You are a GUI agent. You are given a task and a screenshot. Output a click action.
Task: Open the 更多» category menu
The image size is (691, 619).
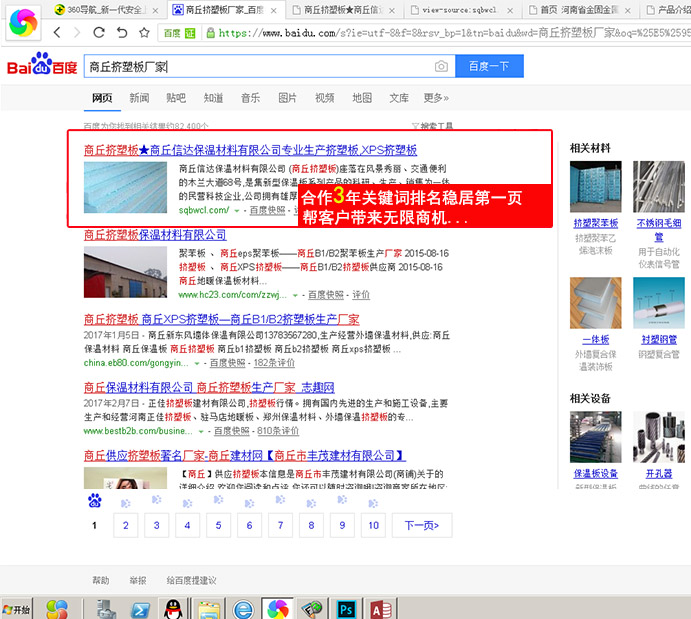click(x=436, y=98)
